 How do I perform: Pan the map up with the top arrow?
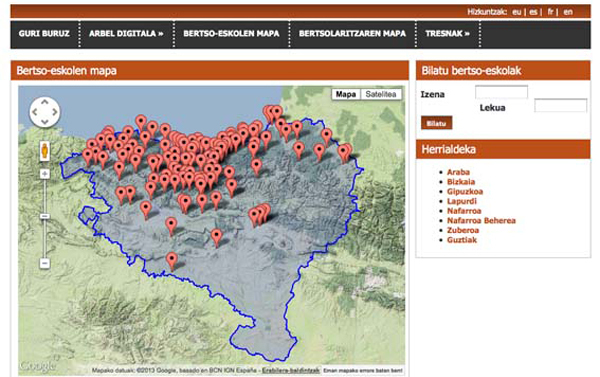coord(45,103)
